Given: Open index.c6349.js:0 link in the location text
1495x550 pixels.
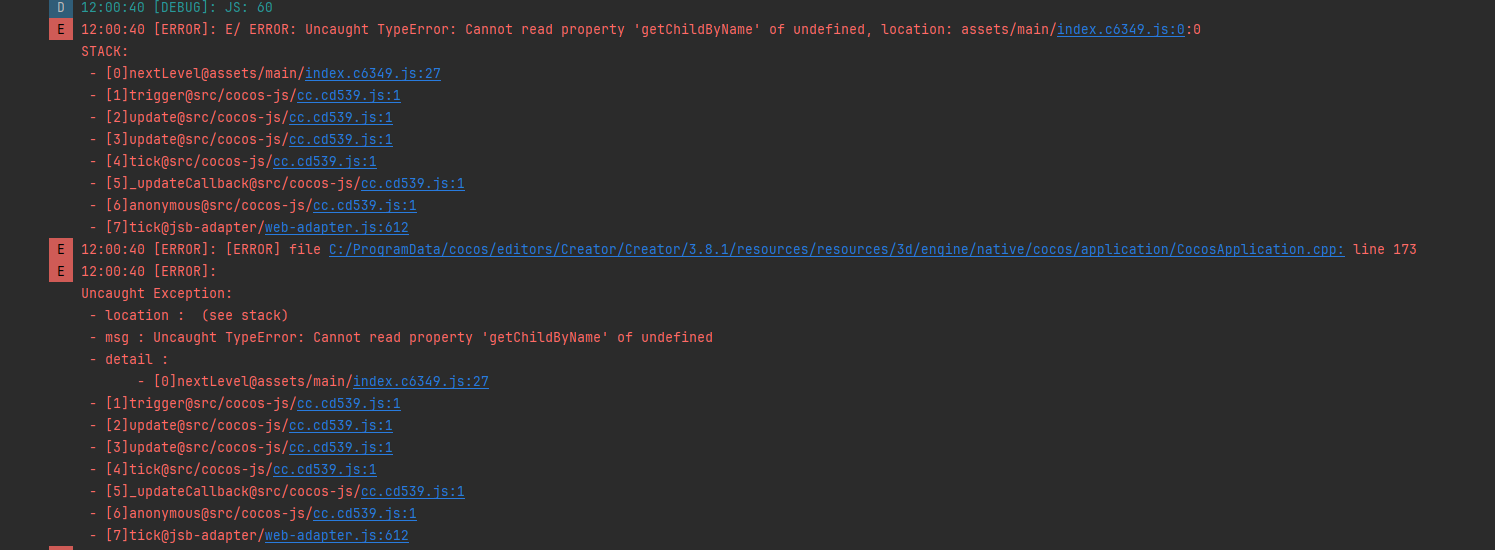Looking at the screenshot, I should (x=1120, y=29).
